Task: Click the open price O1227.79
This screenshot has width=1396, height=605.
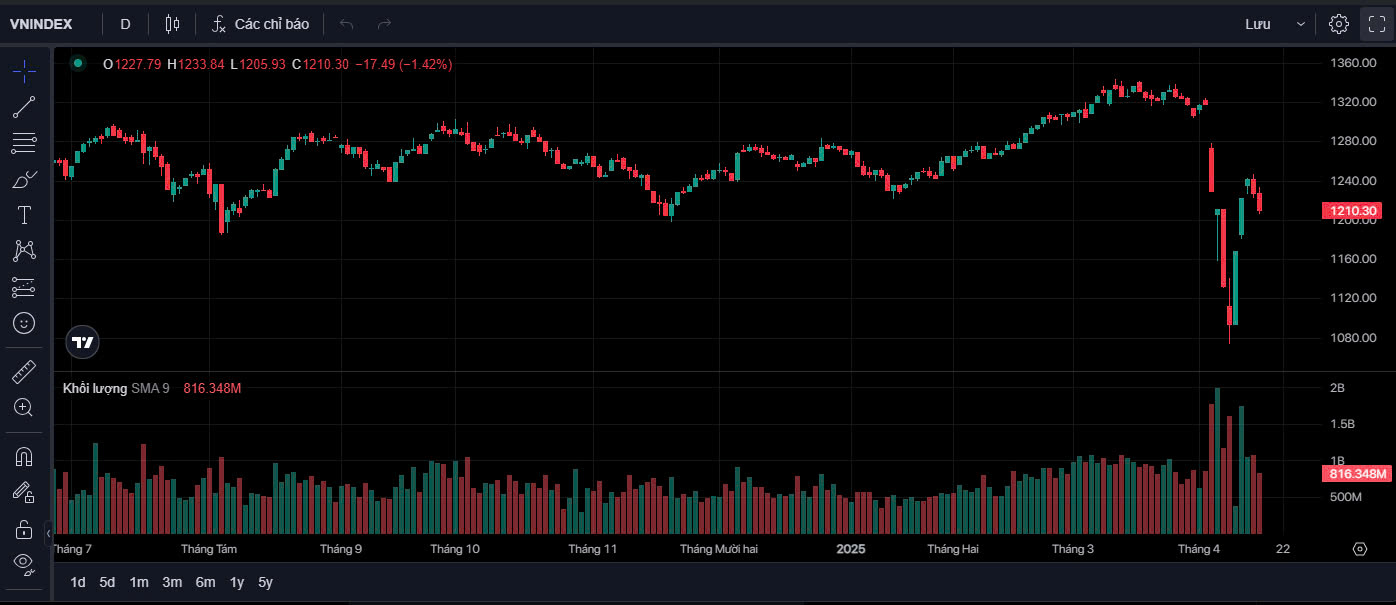Action: click(132, 64)
